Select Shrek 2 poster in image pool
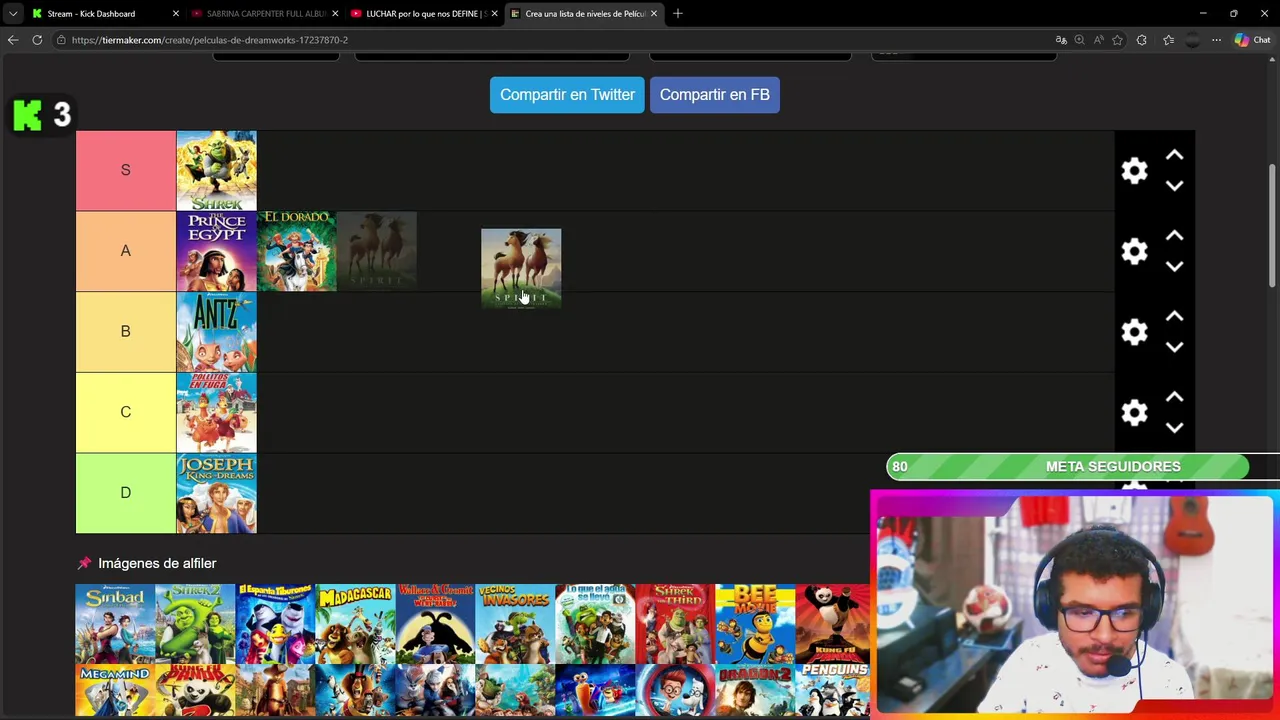This screenshot has width=1280, height=720. [195, 624]
